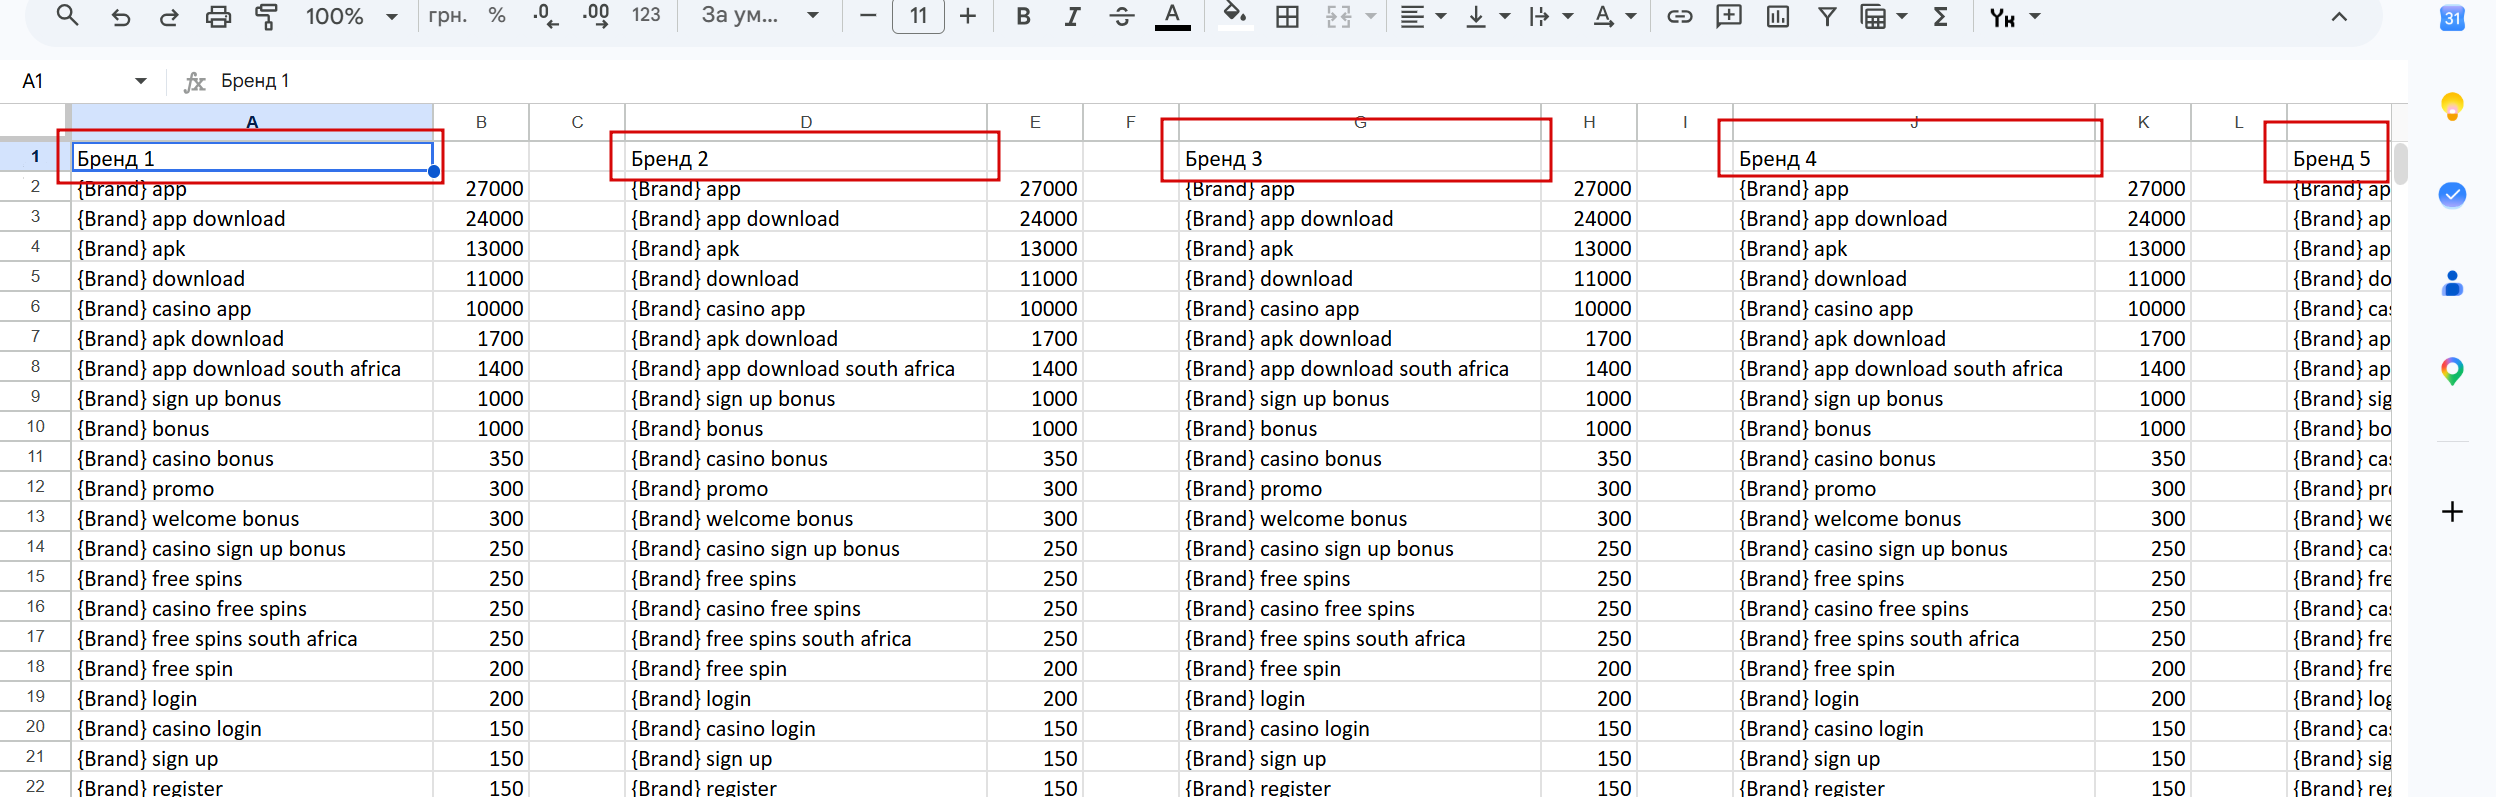Screen dimensions: 2496x797
Task: Select the cell "Бренд 3"
Action: 1360,157
